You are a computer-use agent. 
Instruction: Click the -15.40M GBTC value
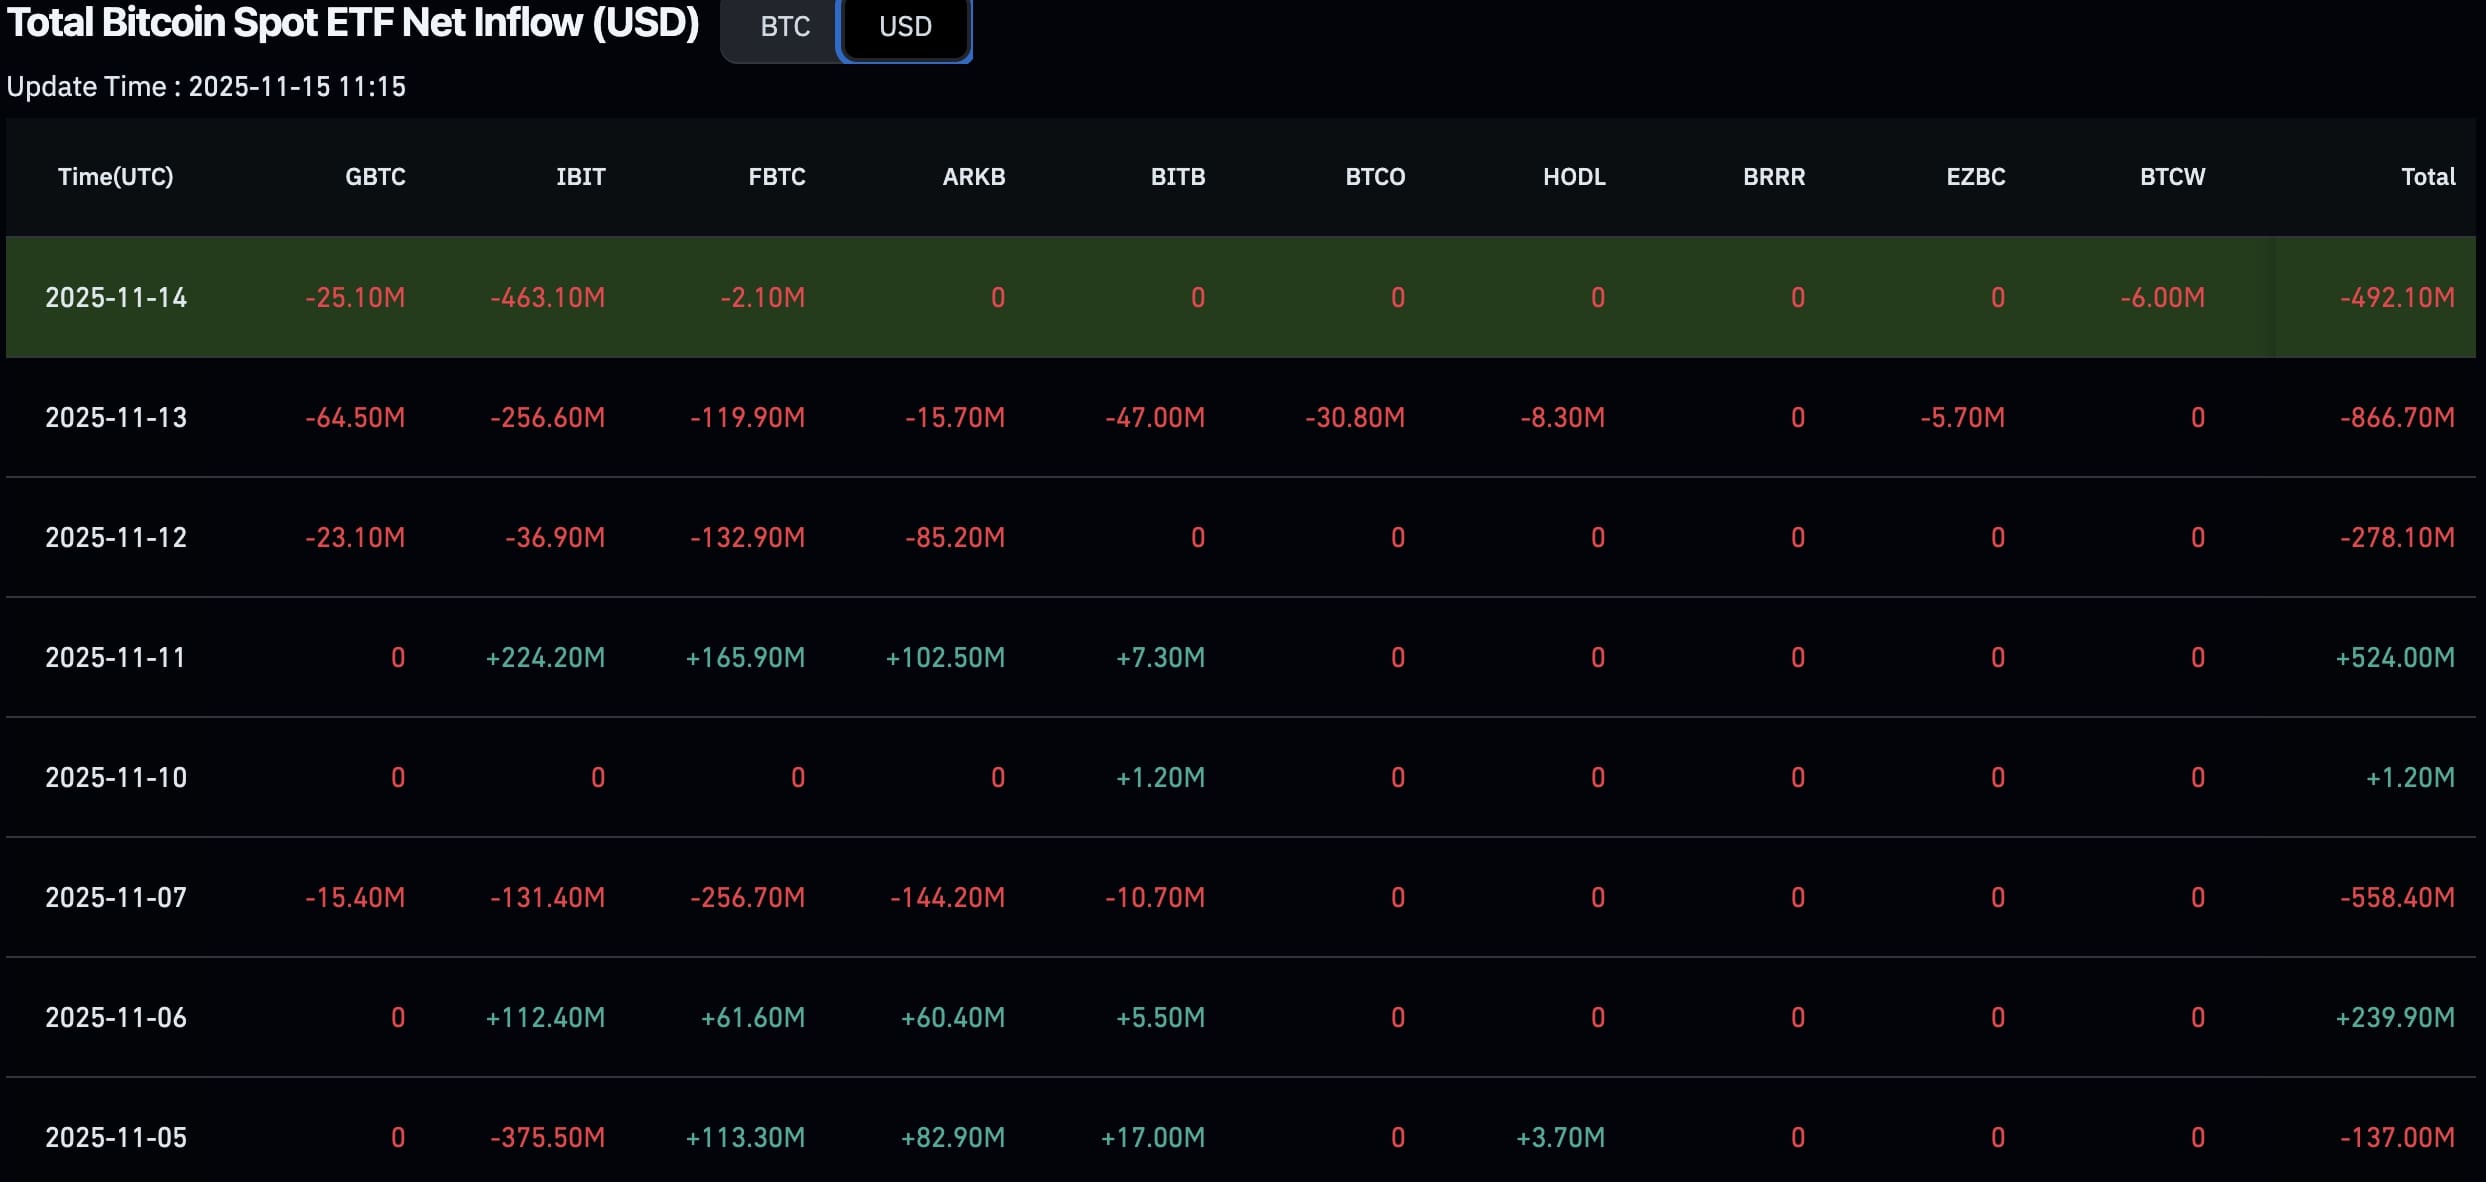355,898
